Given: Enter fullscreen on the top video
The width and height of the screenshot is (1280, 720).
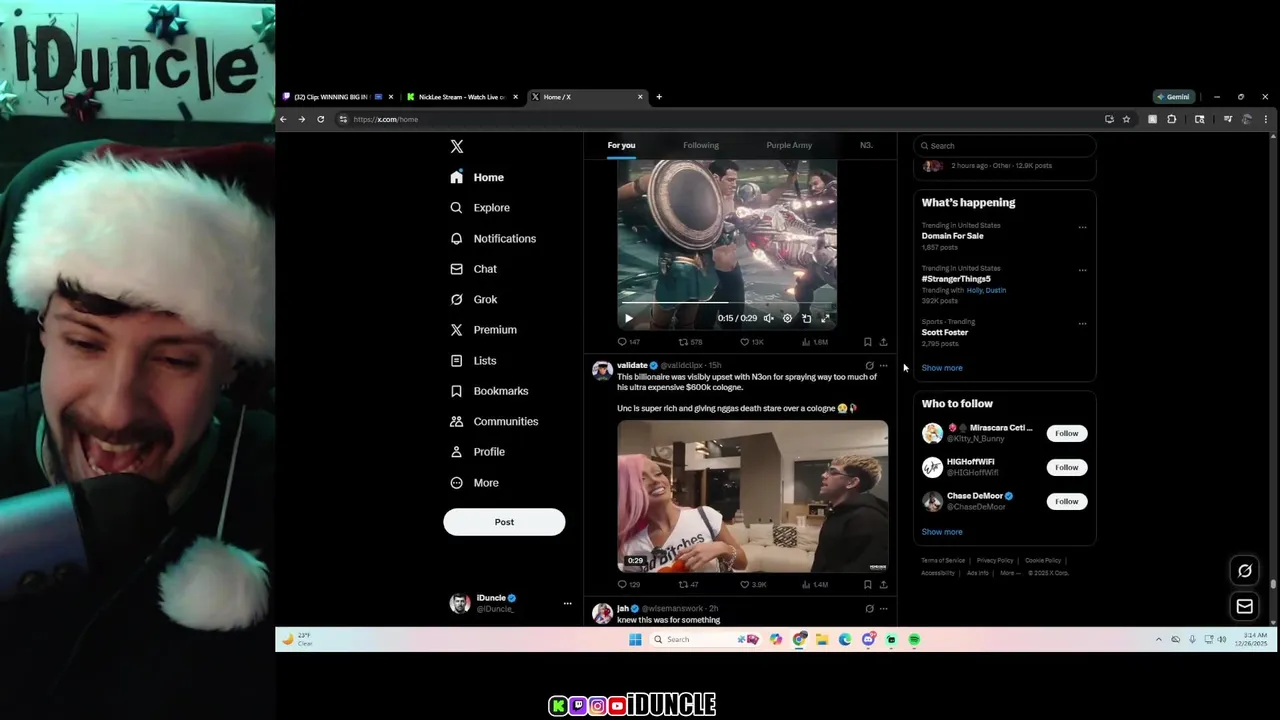Looking at the screenshot, I should tap(825, 318).
